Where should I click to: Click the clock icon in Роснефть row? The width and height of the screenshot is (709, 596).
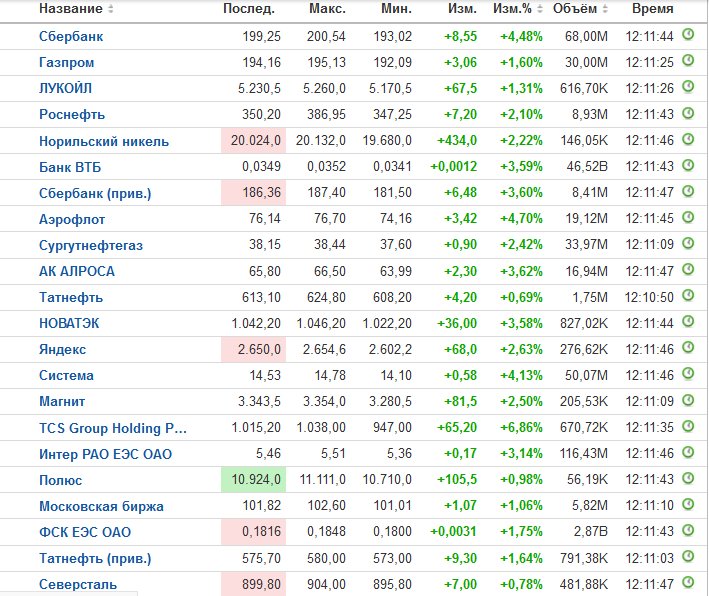688,113
